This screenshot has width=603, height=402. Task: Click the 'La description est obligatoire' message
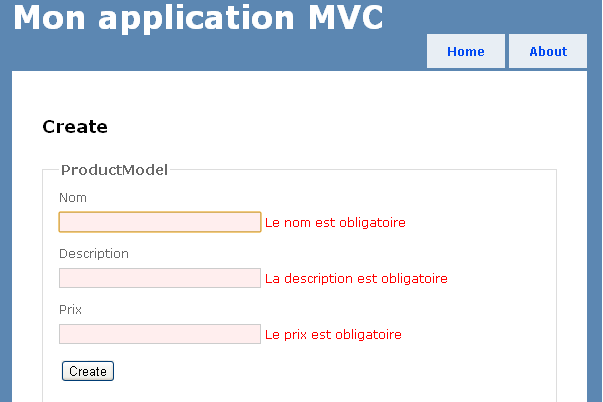pyautogui.click(x=356, y=278)
